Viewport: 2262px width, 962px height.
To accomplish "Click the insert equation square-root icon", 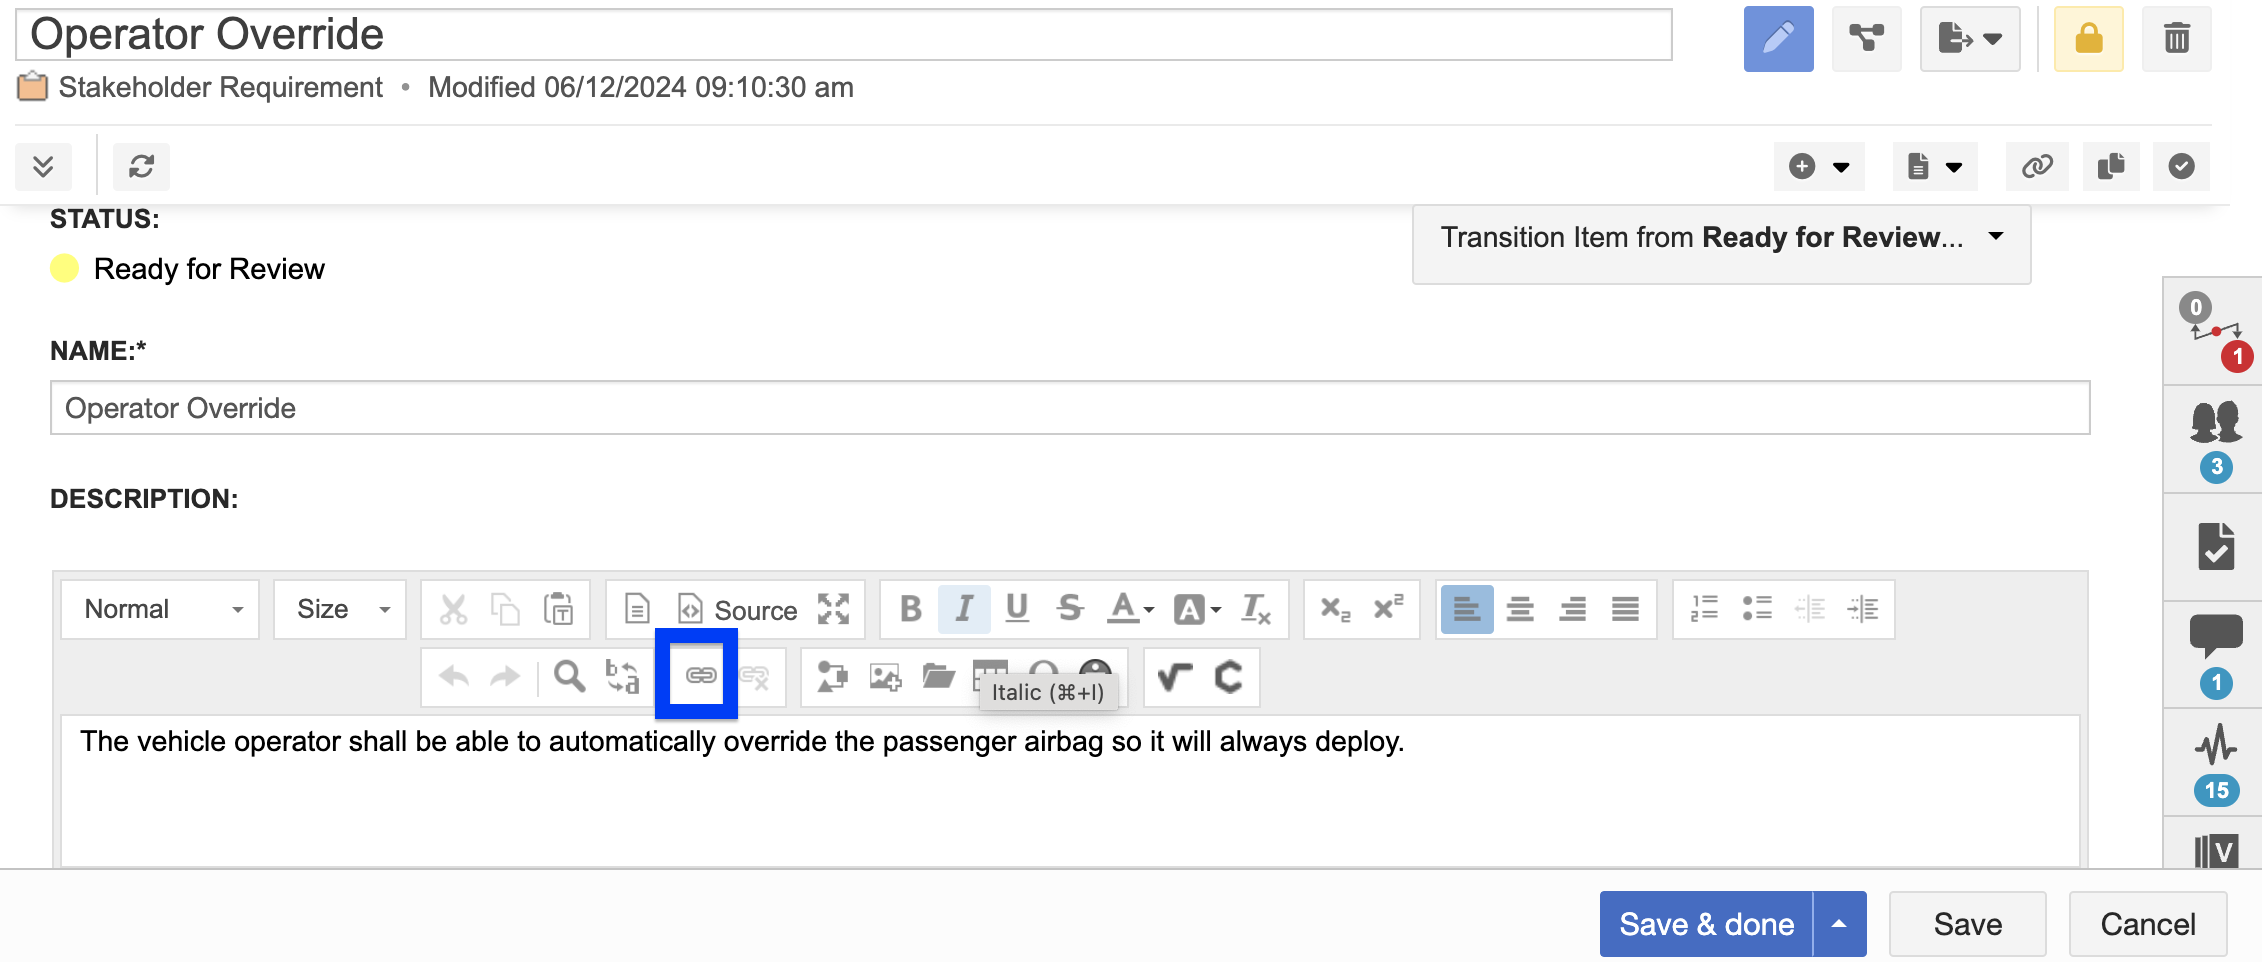I will coord(1174,677).
